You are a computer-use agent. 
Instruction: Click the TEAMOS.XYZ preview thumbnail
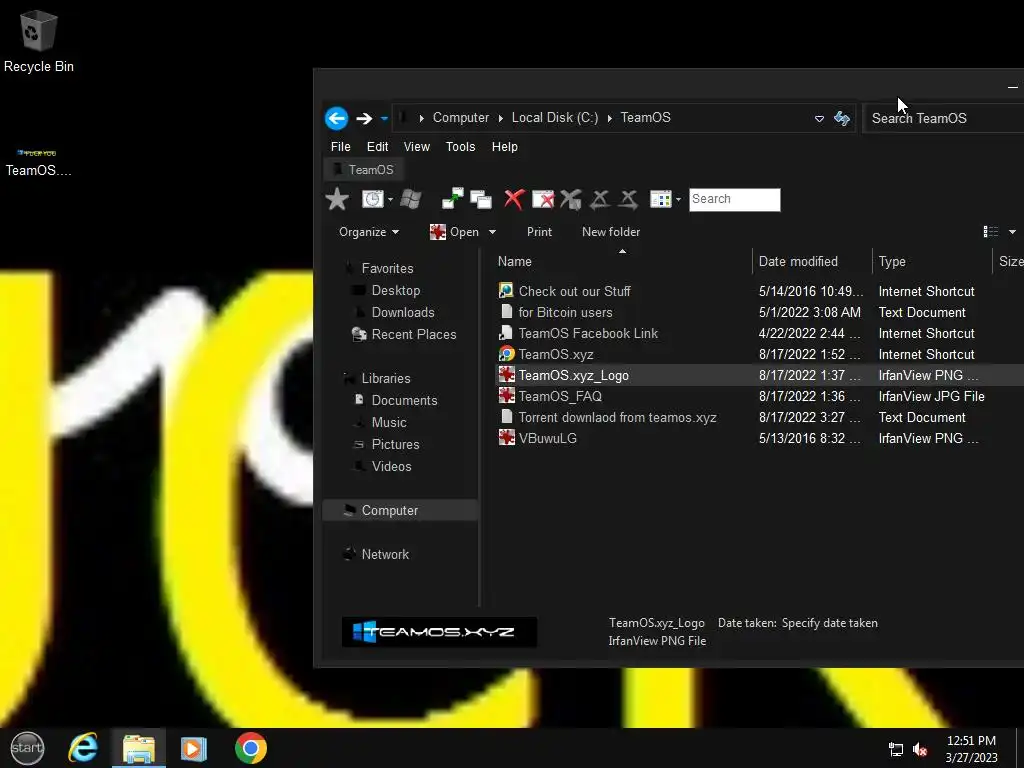[439, 632]
